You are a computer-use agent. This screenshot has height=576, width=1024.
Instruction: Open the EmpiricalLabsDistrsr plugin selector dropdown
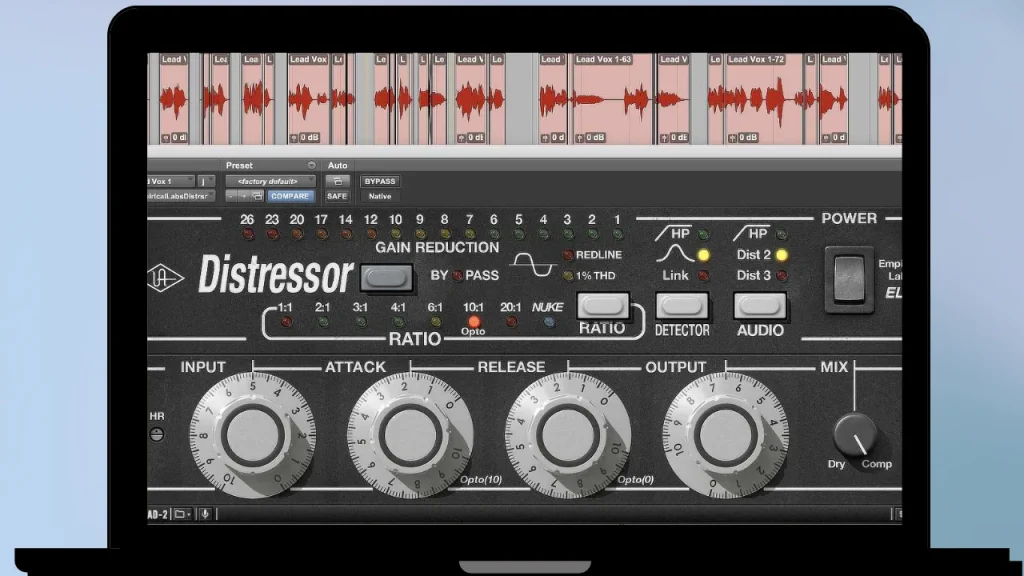click(x=181, y=196)
